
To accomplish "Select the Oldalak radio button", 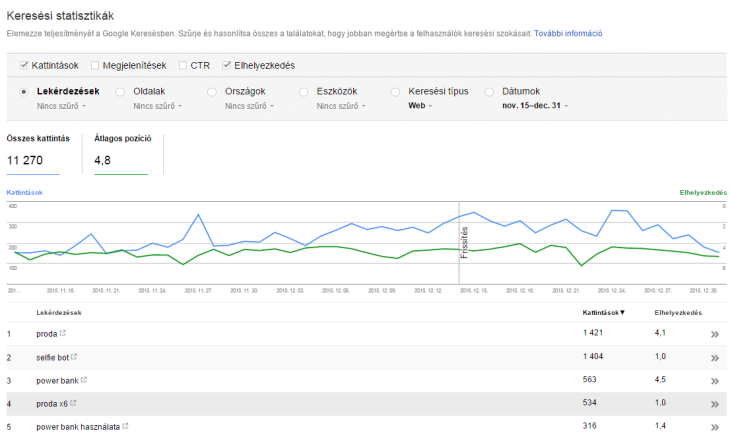I will pyautogui.click(x=120, y=92).
